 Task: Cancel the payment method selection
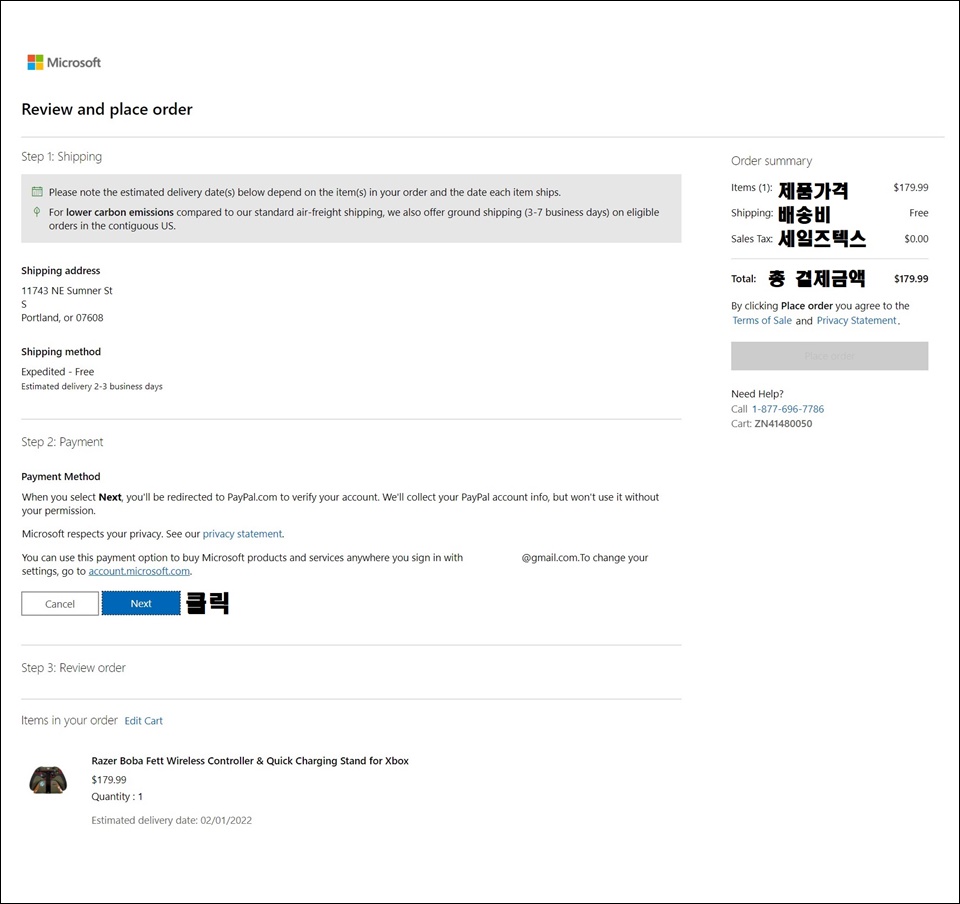click(x=60, y=603)
